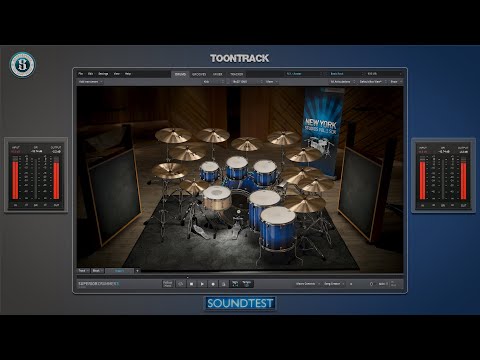Click the SOUNDTEST label
The image size is (480, 360).
(240, 303)
